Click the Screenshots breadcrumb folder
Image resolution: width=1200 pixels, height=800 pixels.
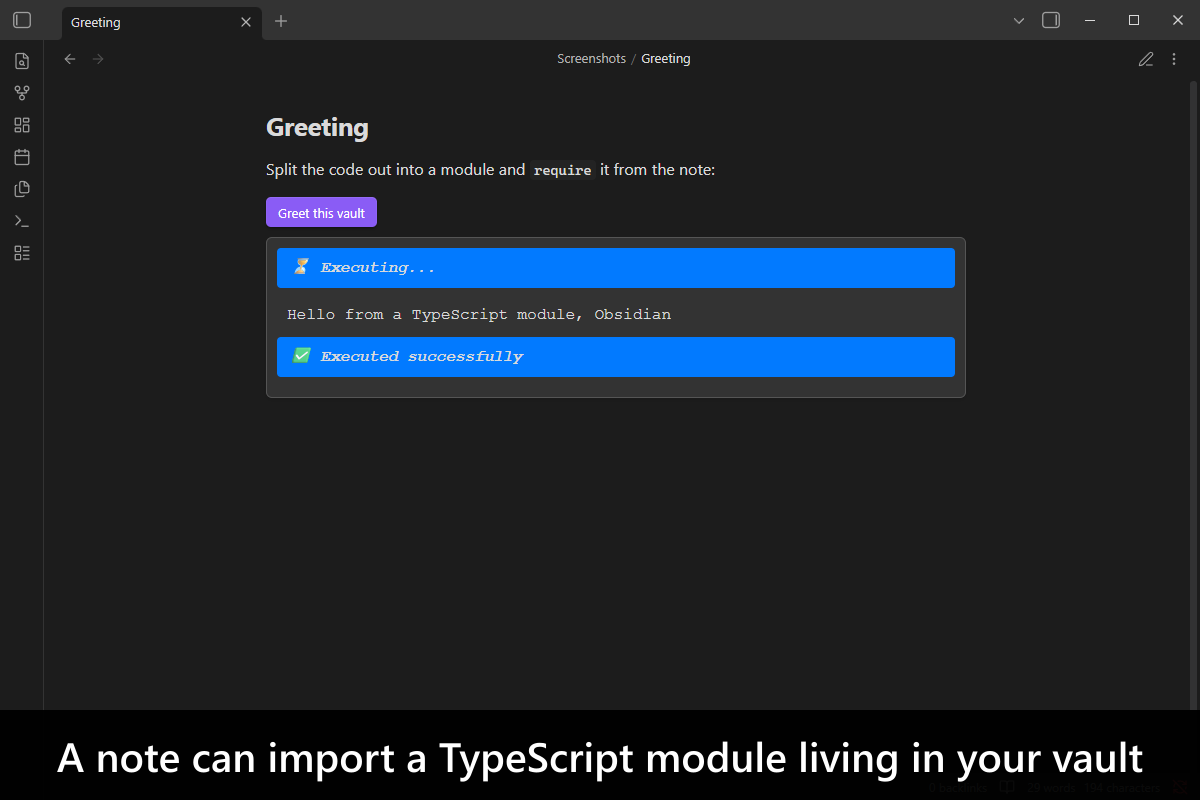(591, 59)
